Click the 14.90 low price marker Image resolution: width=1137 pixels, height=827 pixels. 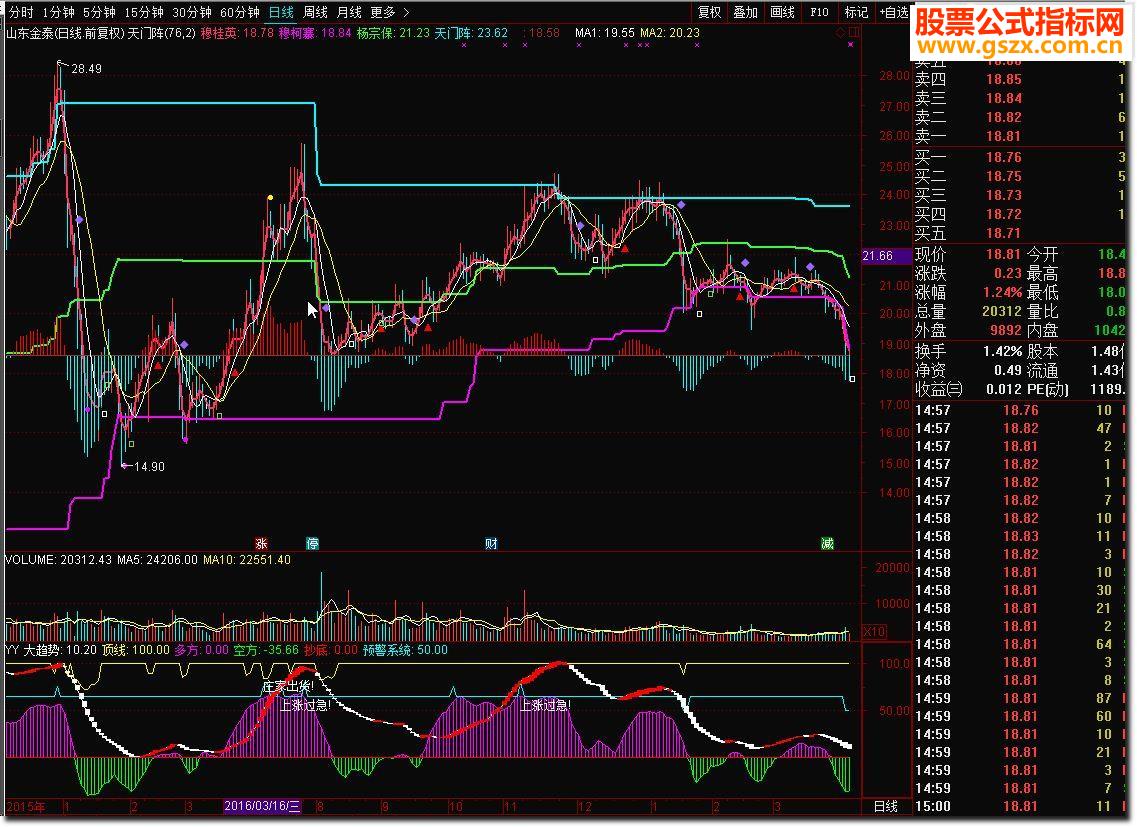pyautogui.click(x=149, y=466)
